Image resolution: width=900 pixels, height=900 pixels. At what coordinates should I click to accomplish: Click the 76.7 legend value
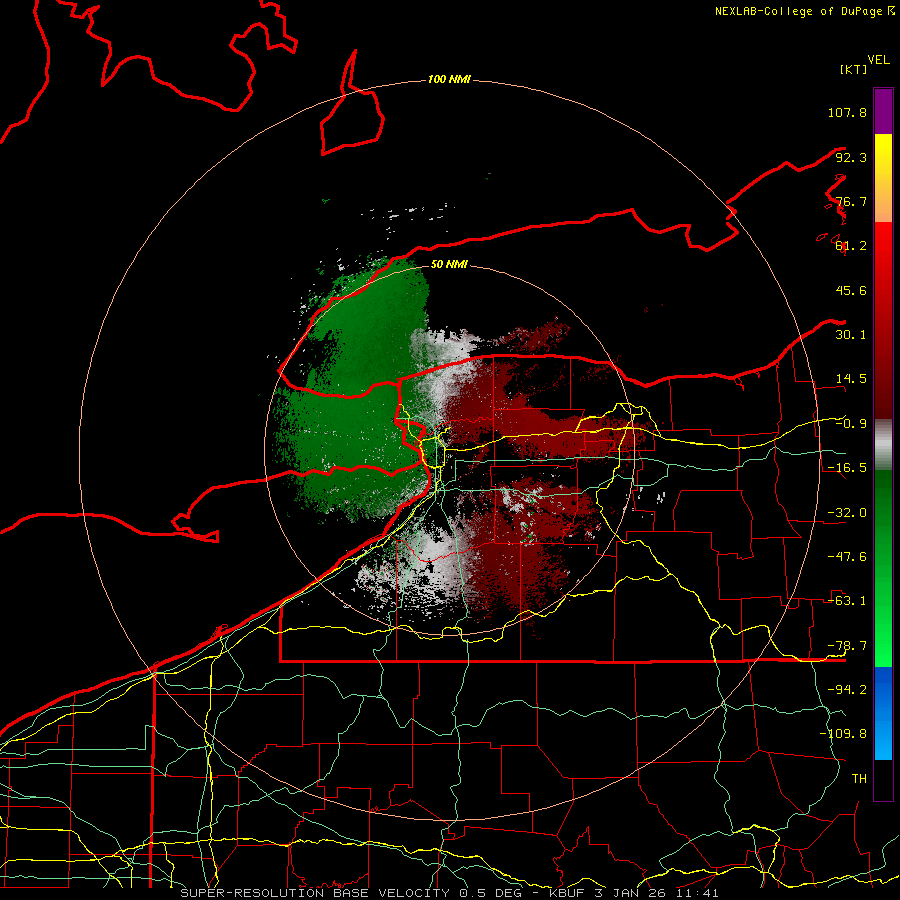tap(851, 201)
